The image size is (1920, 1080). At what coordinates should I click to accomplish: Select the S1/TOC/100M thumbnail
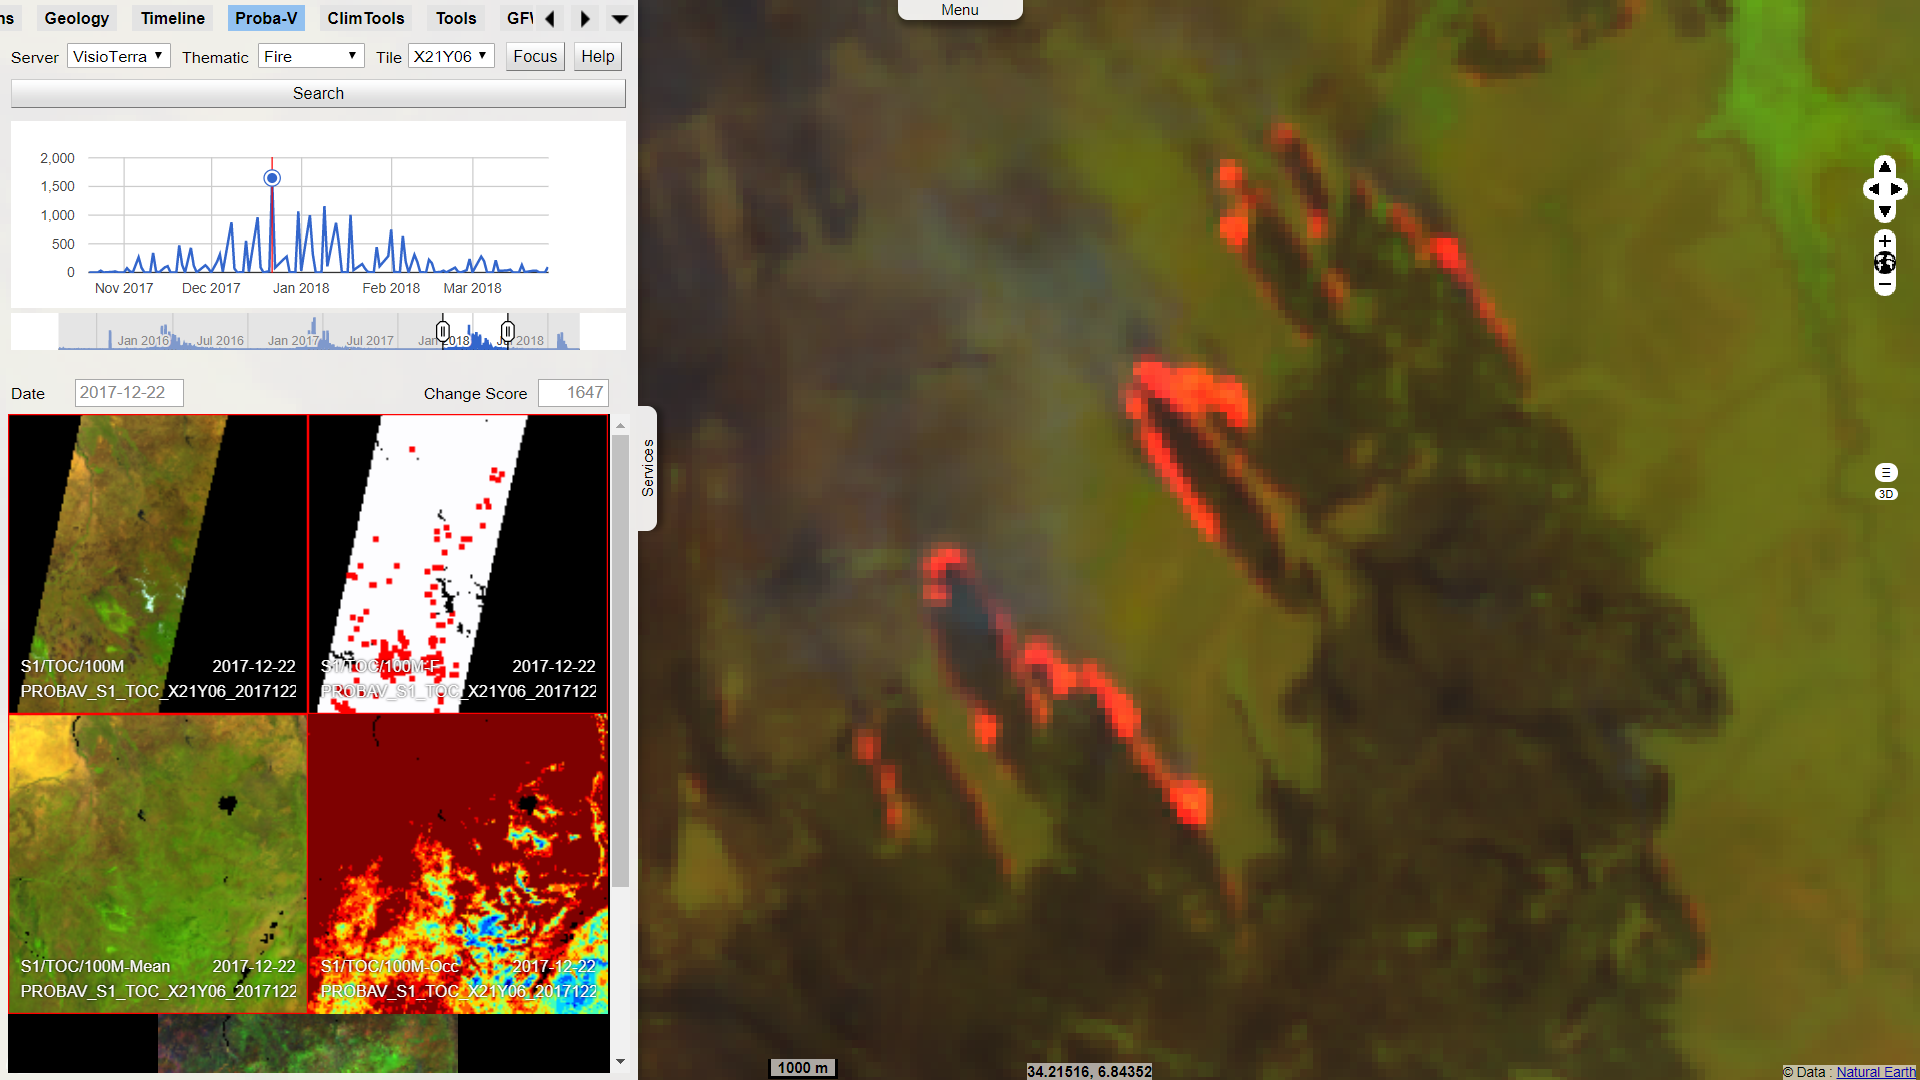click(x=158, y=564)
